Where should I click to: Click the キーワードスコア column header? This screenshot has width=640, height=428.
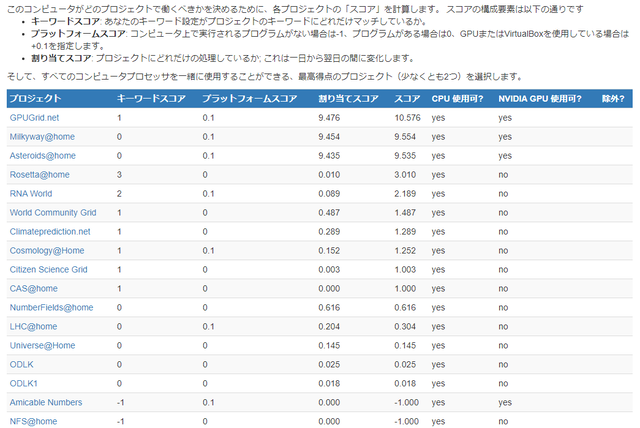tap(151, 98)
